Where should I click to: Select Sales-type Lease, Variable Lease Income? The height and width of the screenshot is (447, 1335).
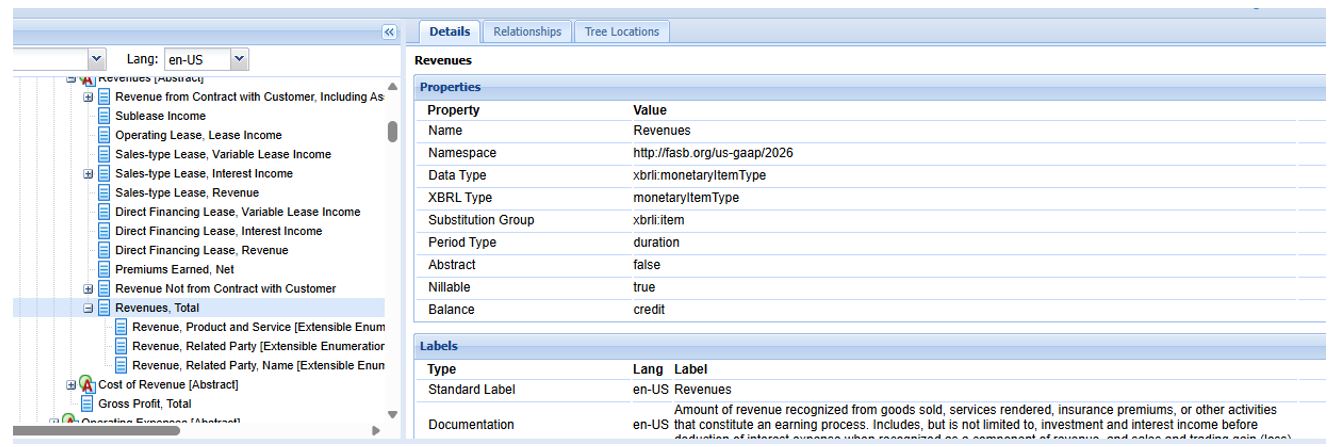click(x=223, y=154)
